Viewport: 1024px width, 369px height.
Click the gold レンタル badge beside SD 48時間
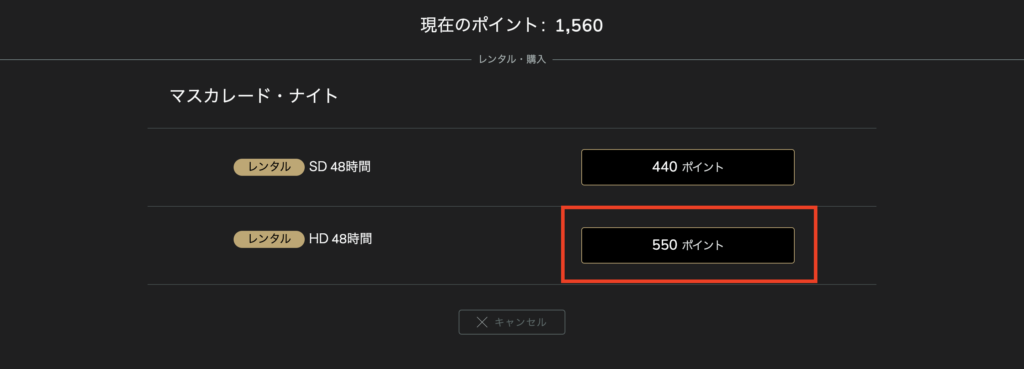[269, 167]
